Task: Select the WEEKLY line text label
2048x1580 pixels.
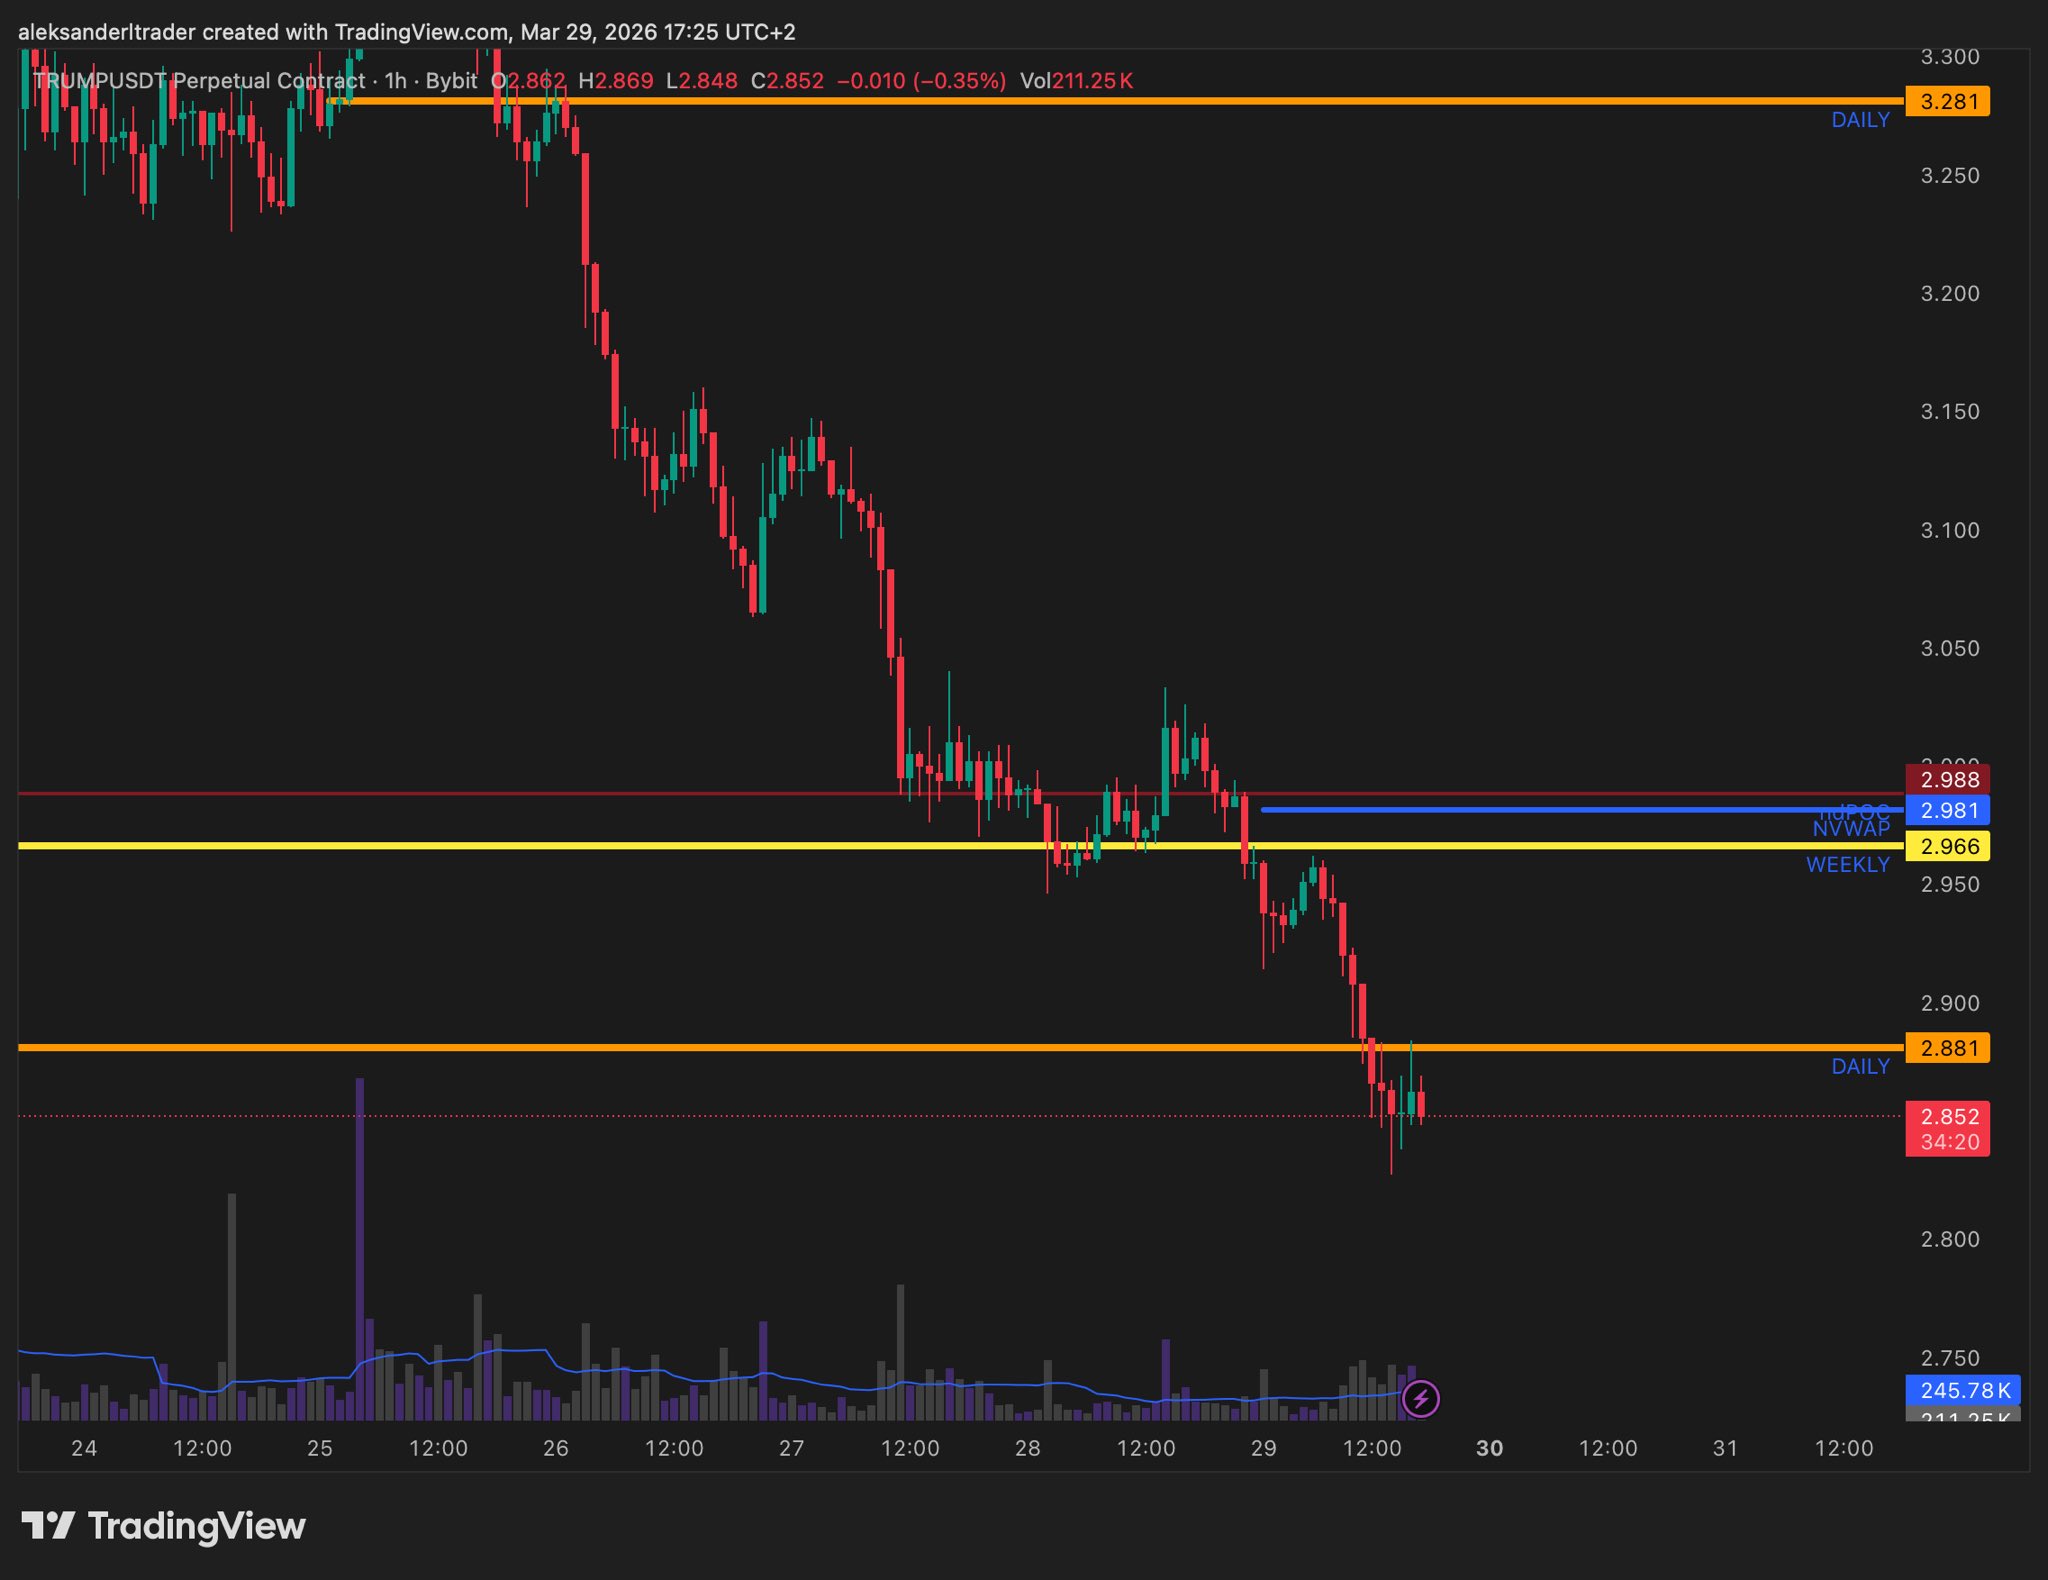Action: click(1847, 865)
